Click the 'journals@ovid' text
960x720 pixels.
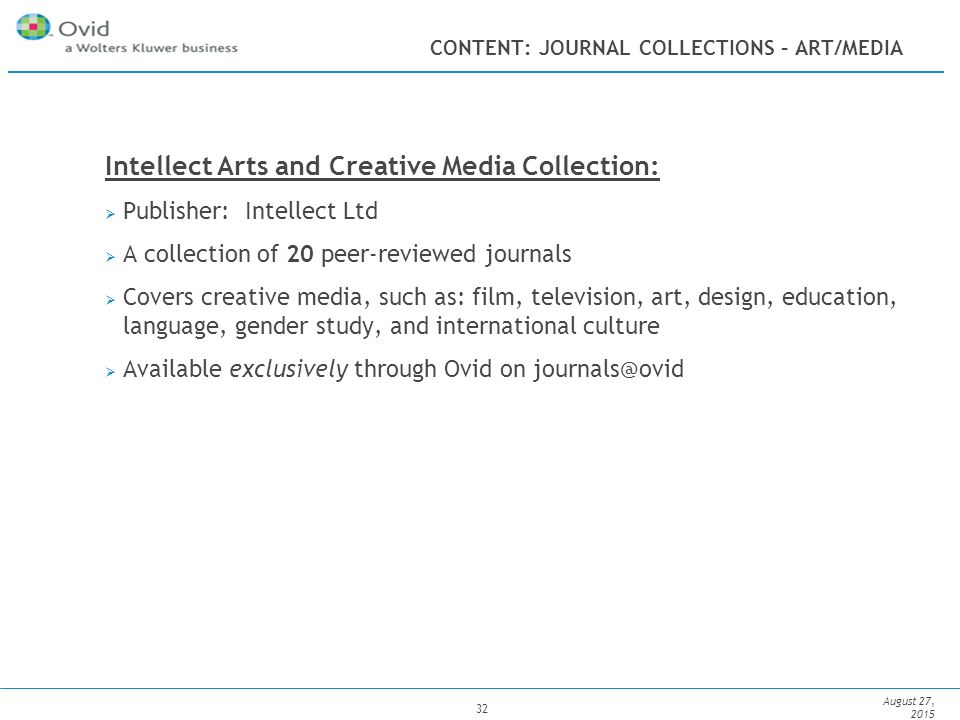tap(608, 369)
